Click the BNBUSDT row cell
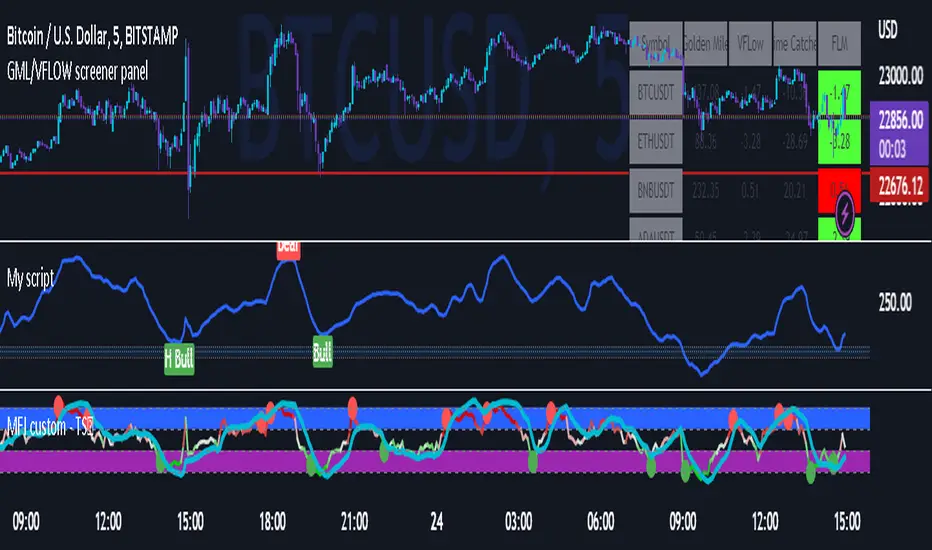The image size is (932, 550). click(656, 190)
